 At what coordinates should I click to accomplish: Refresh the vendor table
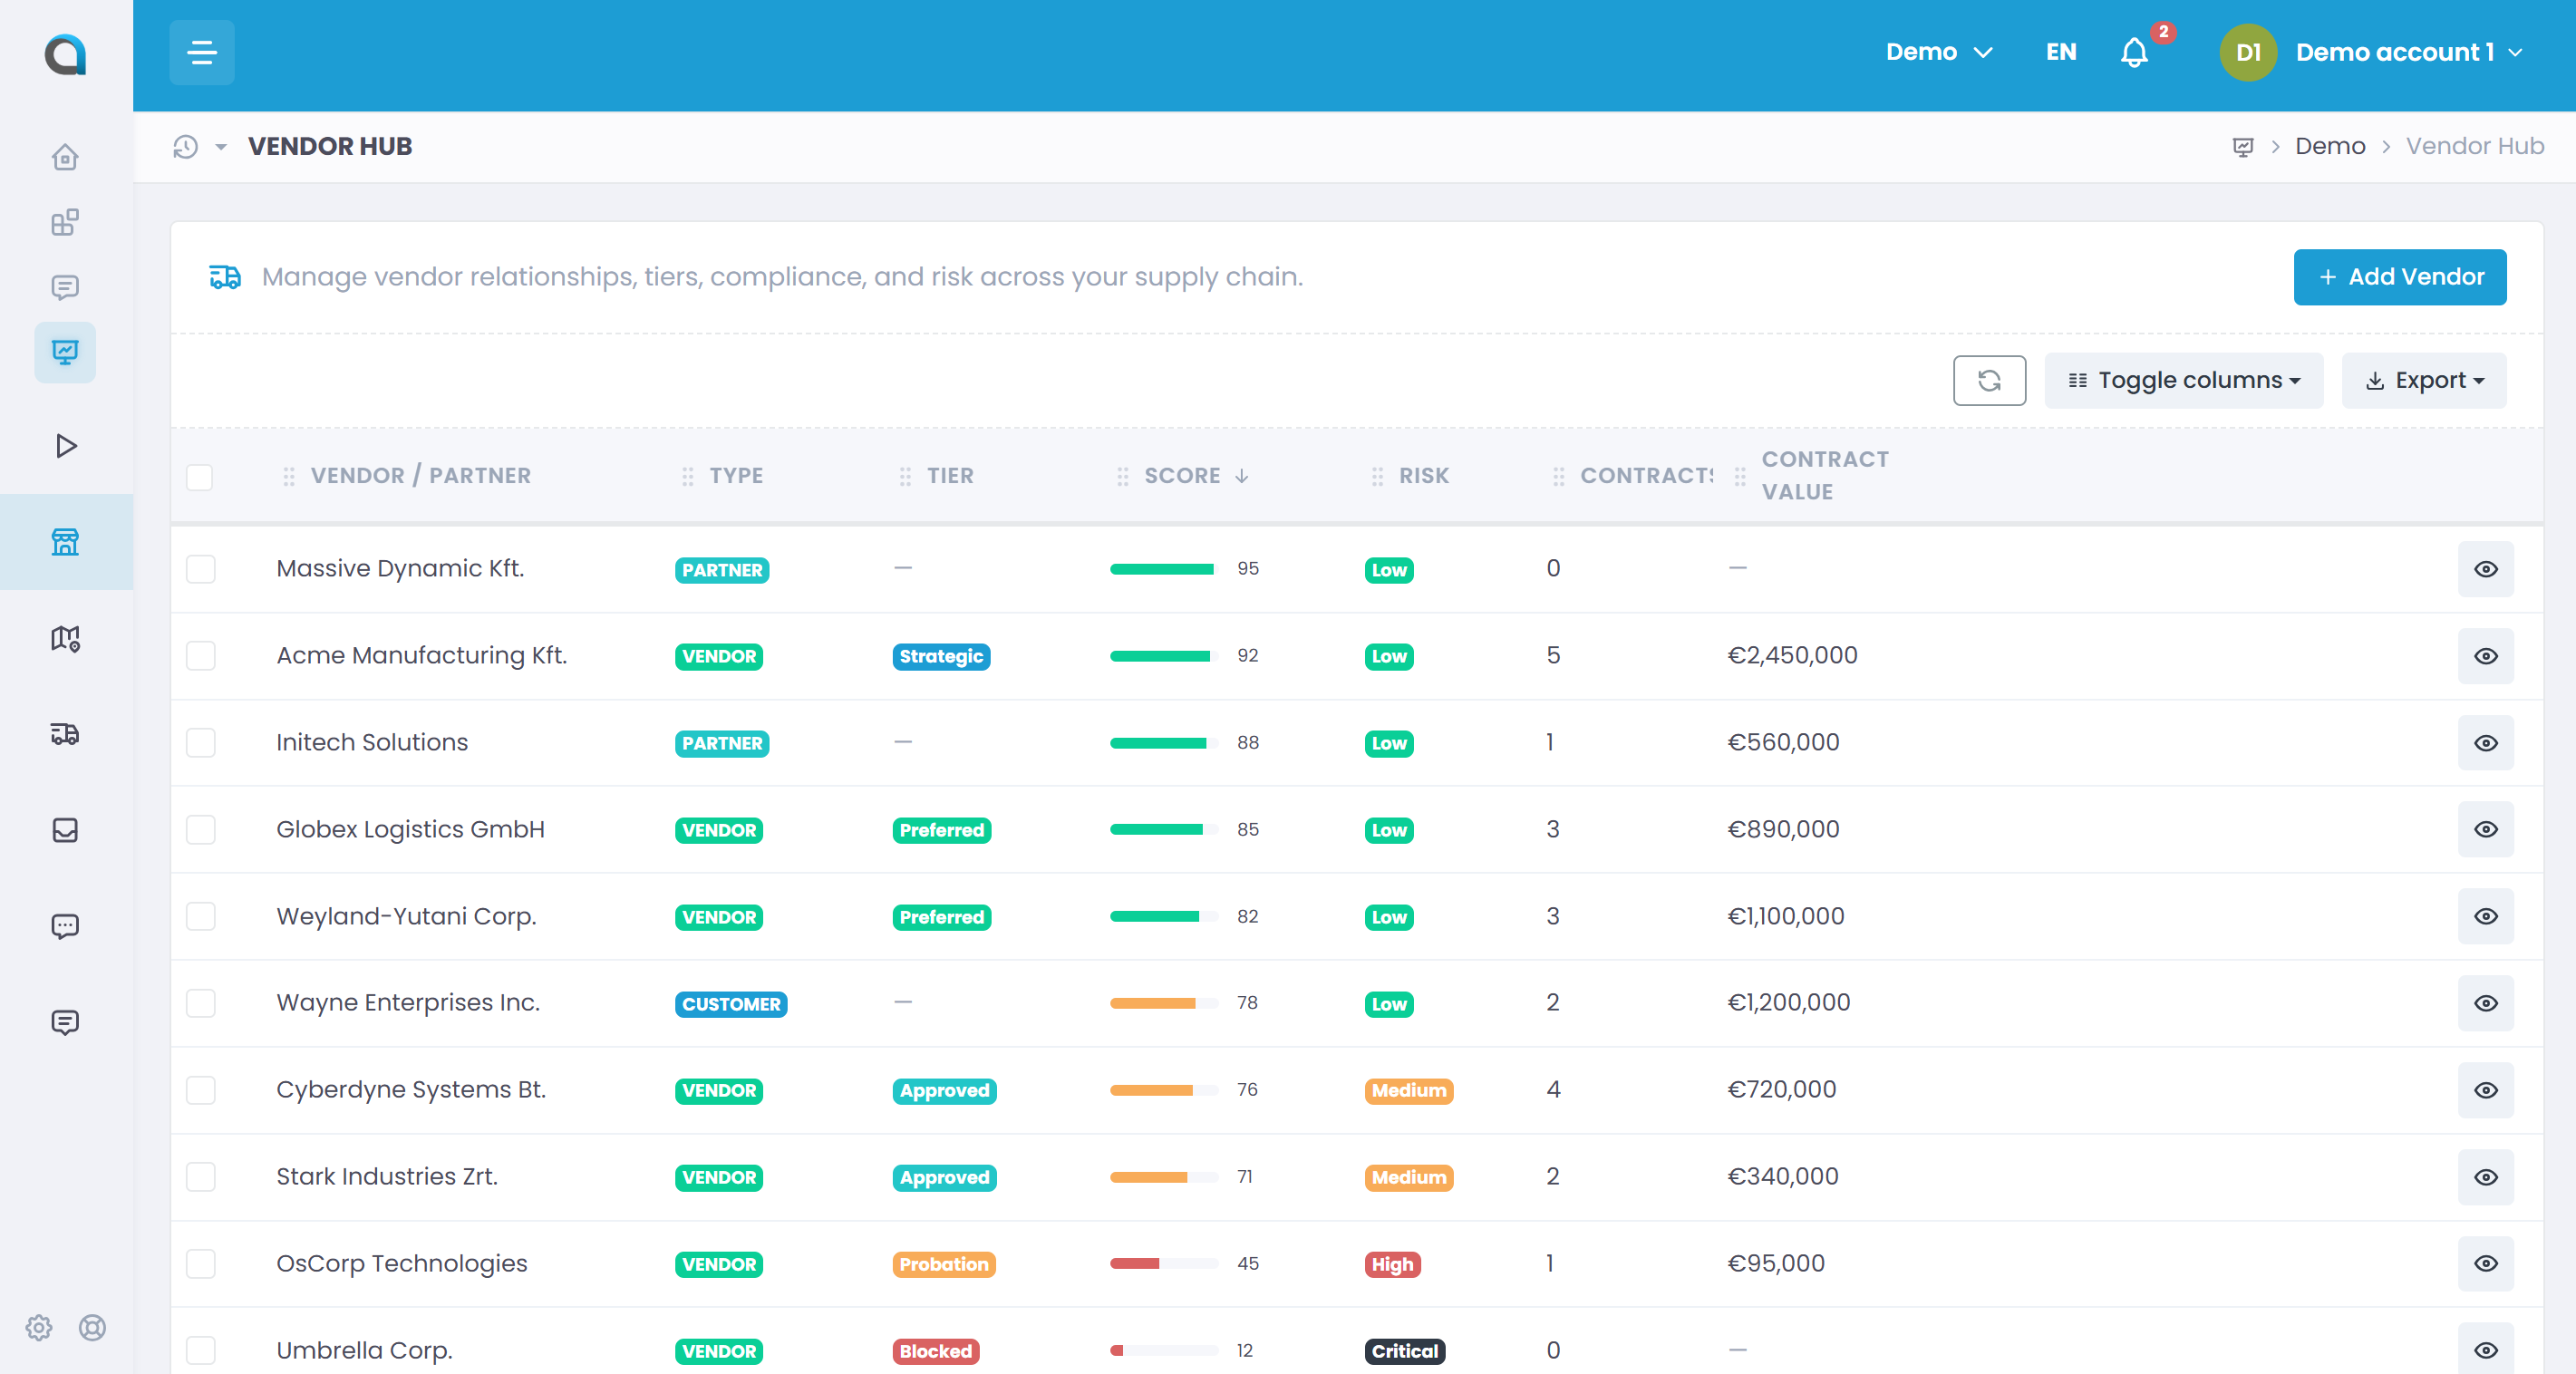click(x=1989, y=380)
